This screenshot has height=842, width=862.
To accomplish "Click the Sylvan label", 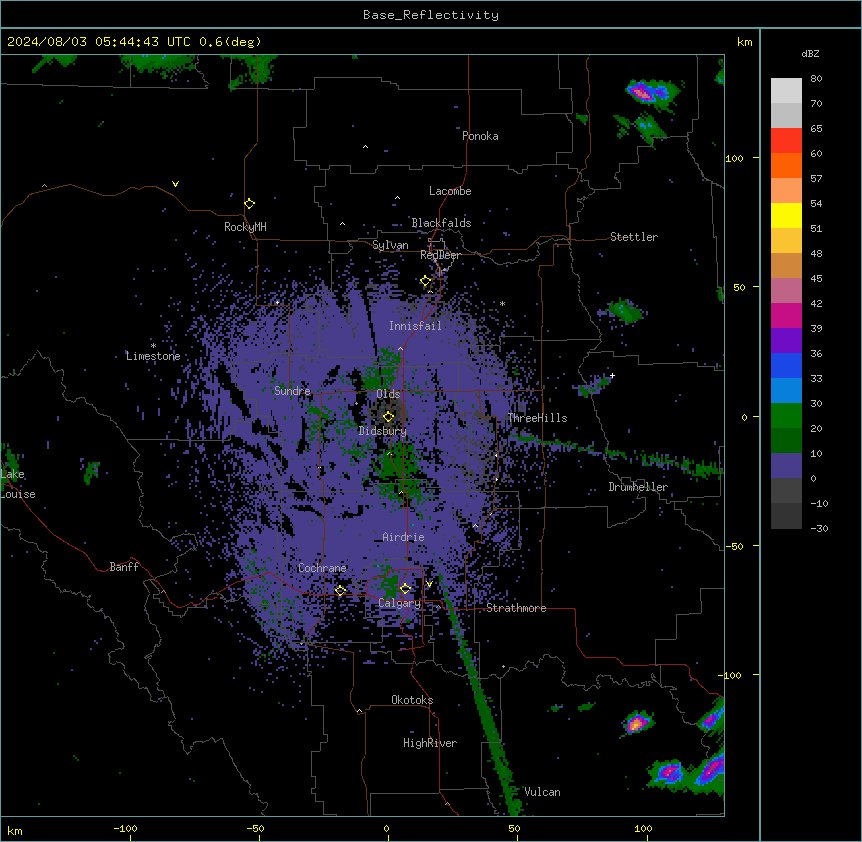I will coord(390,245).
